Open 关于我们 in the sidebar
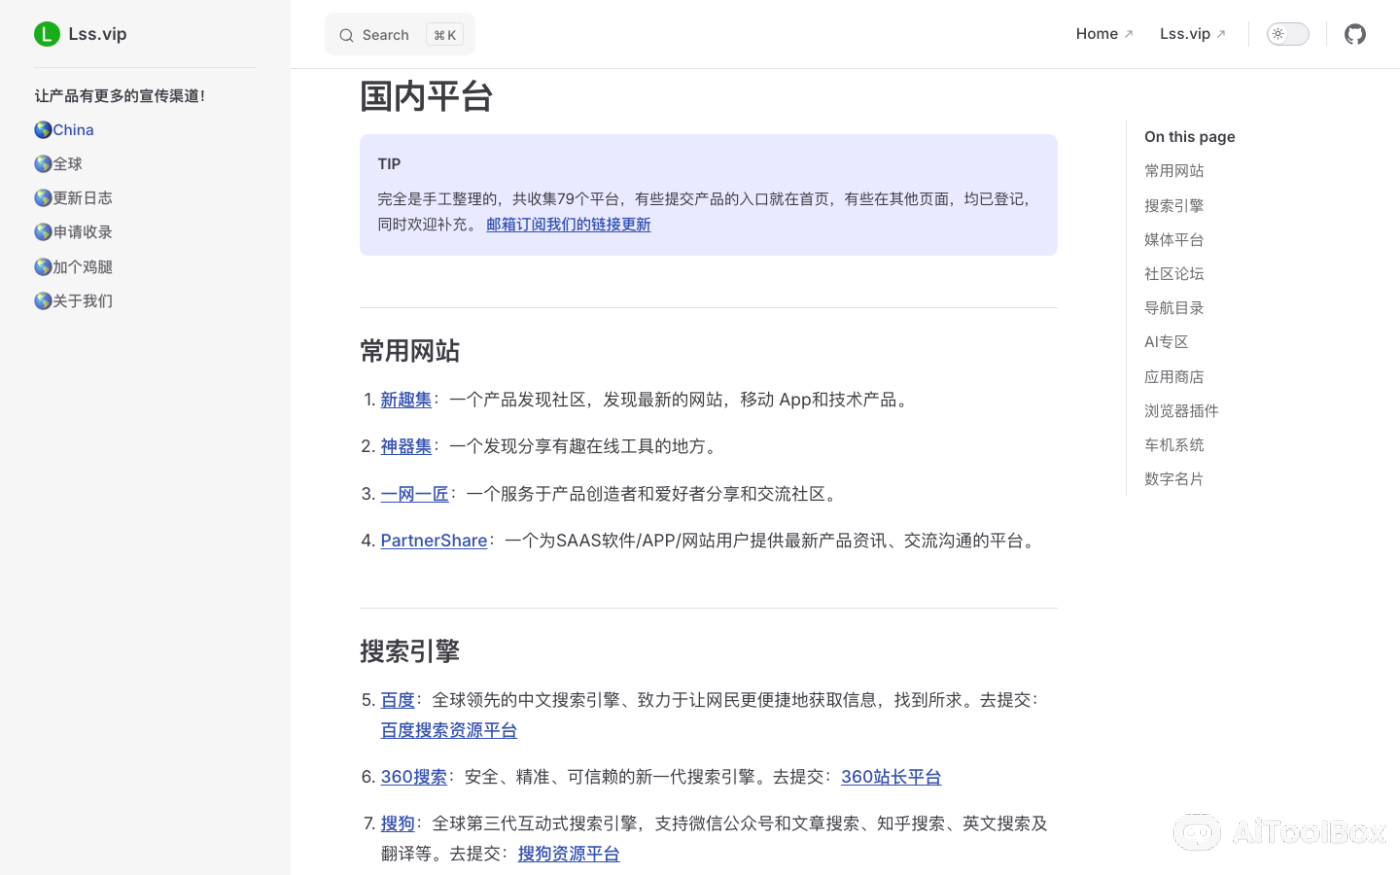1400x875 pixels. pyautogui.click(x=82, y=301)
